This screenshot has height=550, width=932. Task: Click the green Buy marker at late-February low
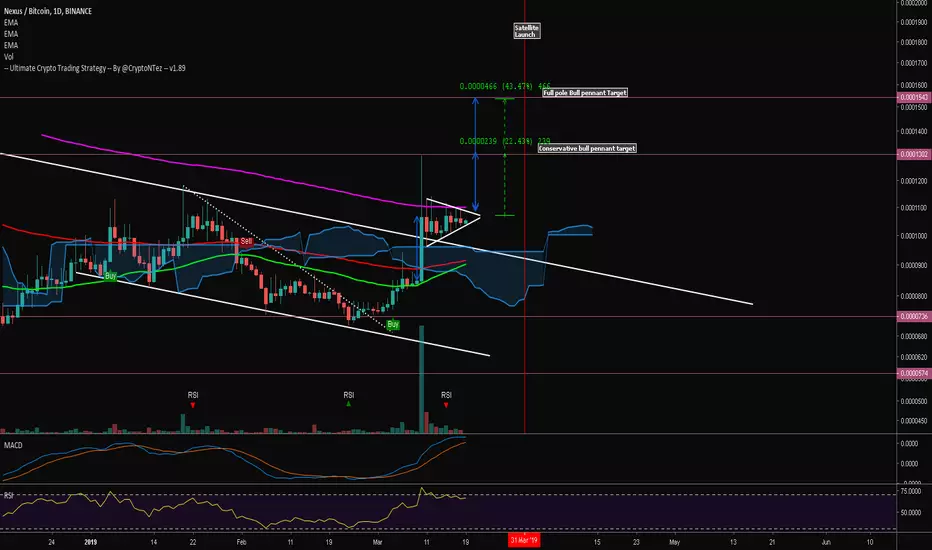[393, 325]
